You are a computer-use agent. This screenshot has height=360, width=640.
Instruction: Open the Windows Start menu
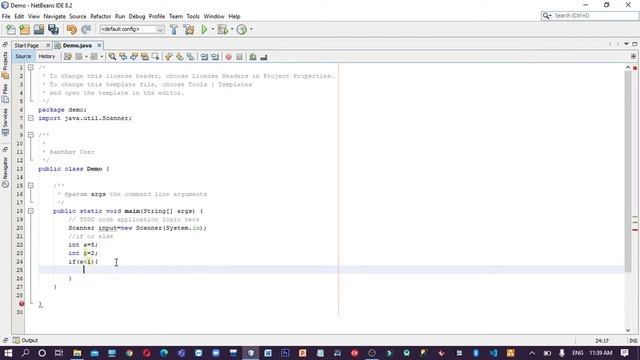pos(8,353)
